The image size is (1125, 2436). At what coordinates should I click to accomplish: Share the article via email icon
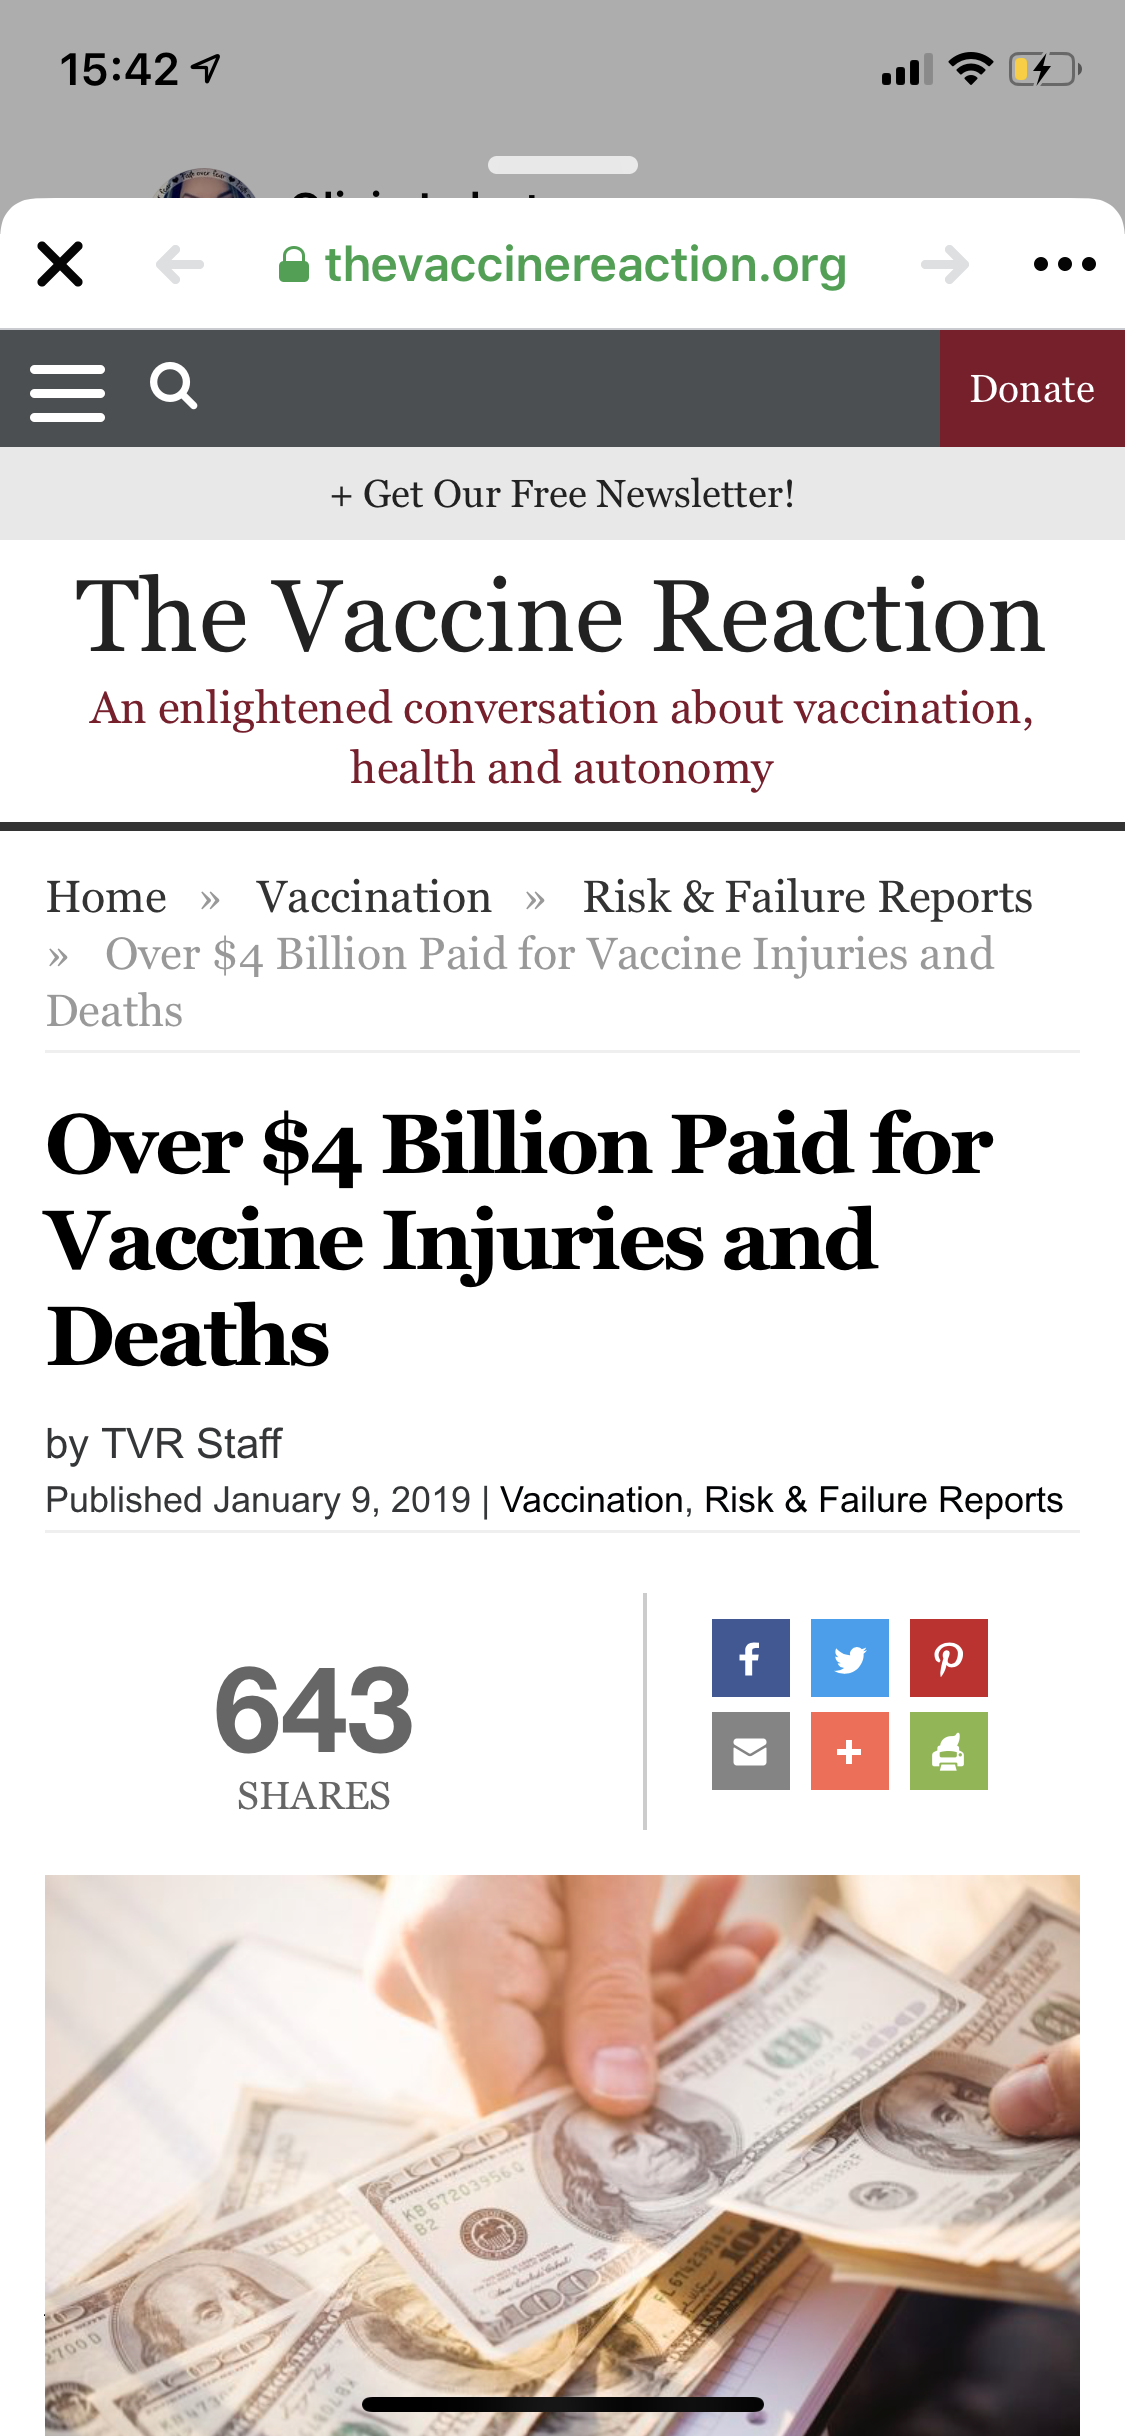click(x=750, y=1751)
